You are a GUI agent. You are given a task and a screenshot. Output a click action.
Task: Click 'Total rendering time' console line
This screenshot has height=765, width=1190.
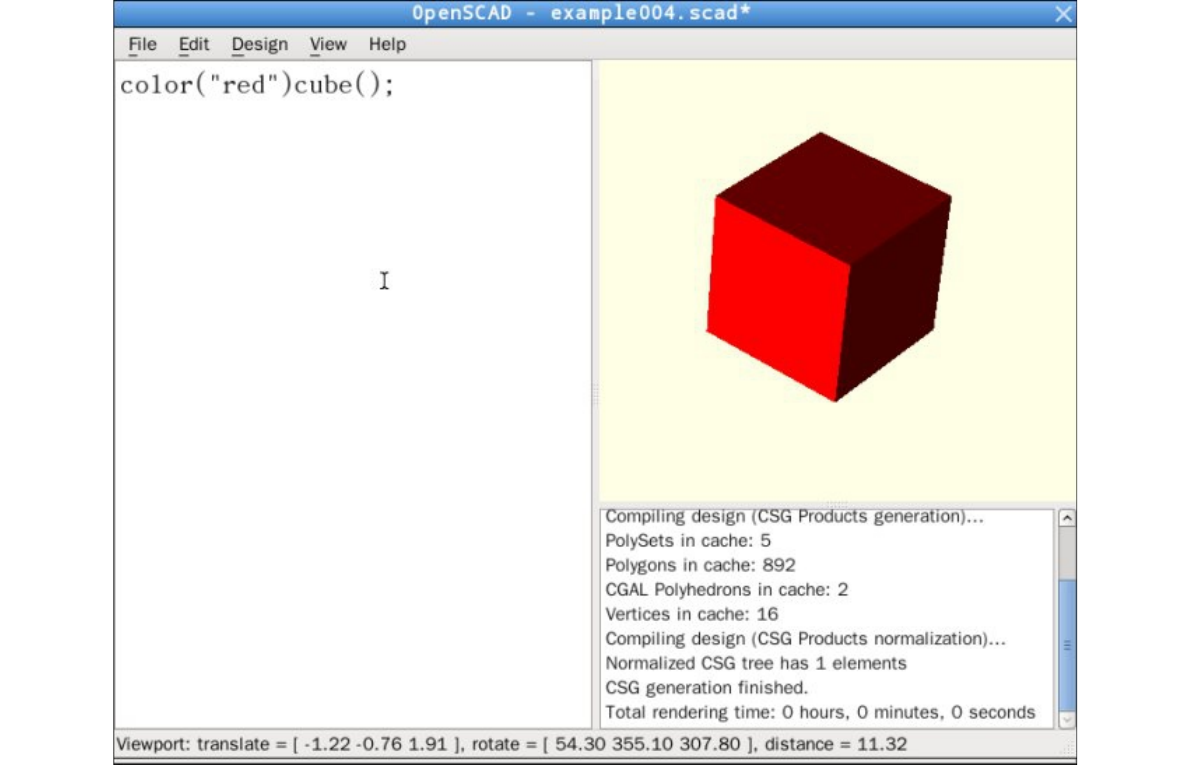(x=820, y=712)
